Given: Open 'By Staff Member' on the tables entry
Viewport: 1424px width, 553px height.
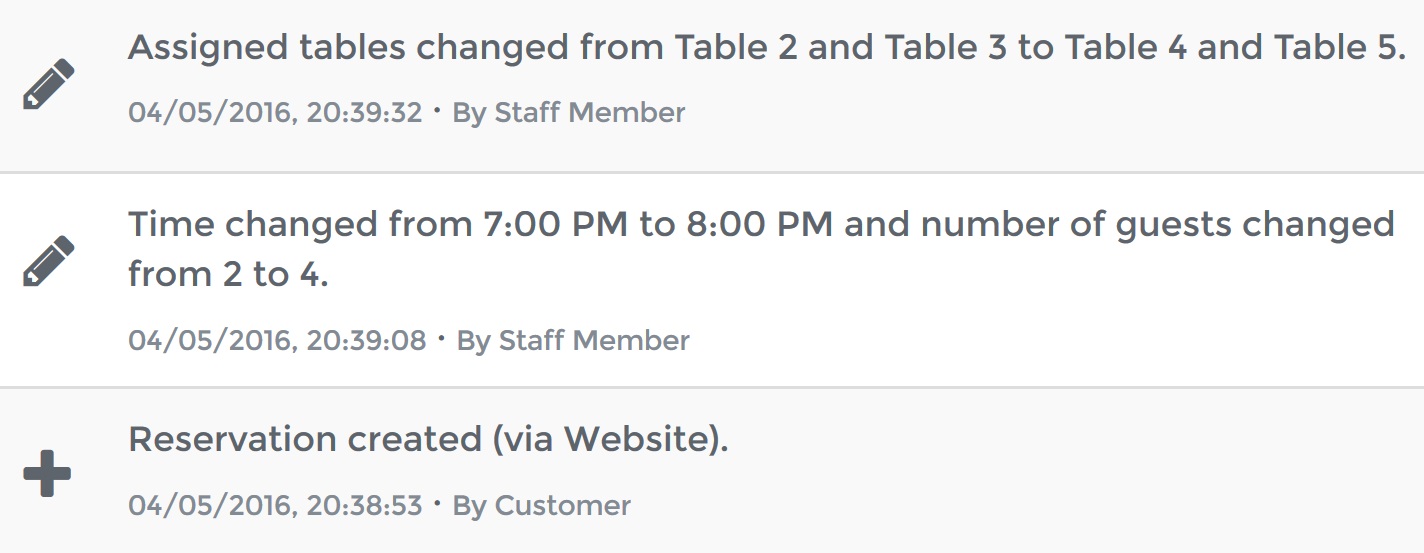Looking at the screenshot, I should (569, 113).
